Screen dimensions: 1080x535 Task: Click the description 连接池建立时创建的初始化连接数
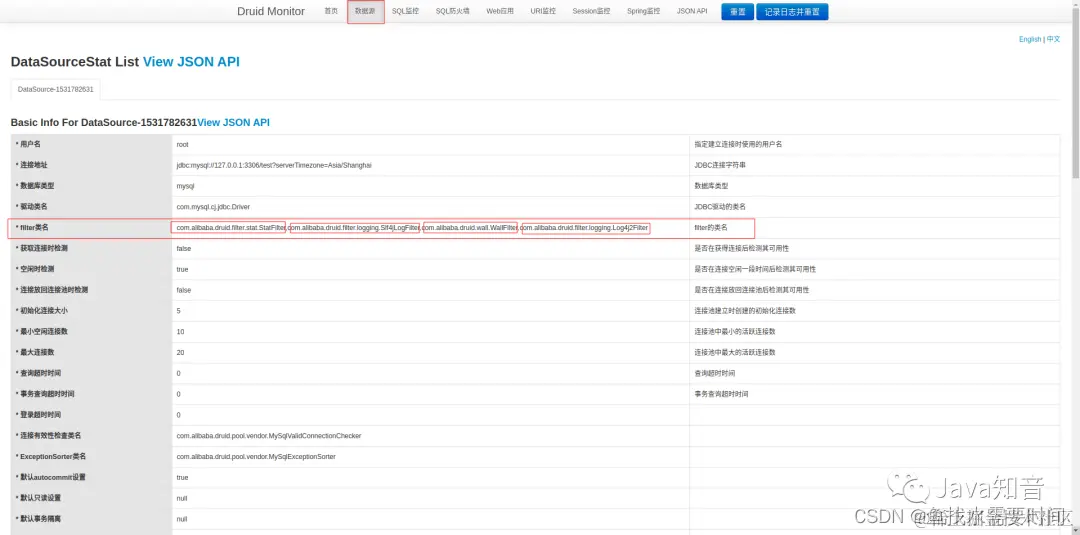point(745,311)
